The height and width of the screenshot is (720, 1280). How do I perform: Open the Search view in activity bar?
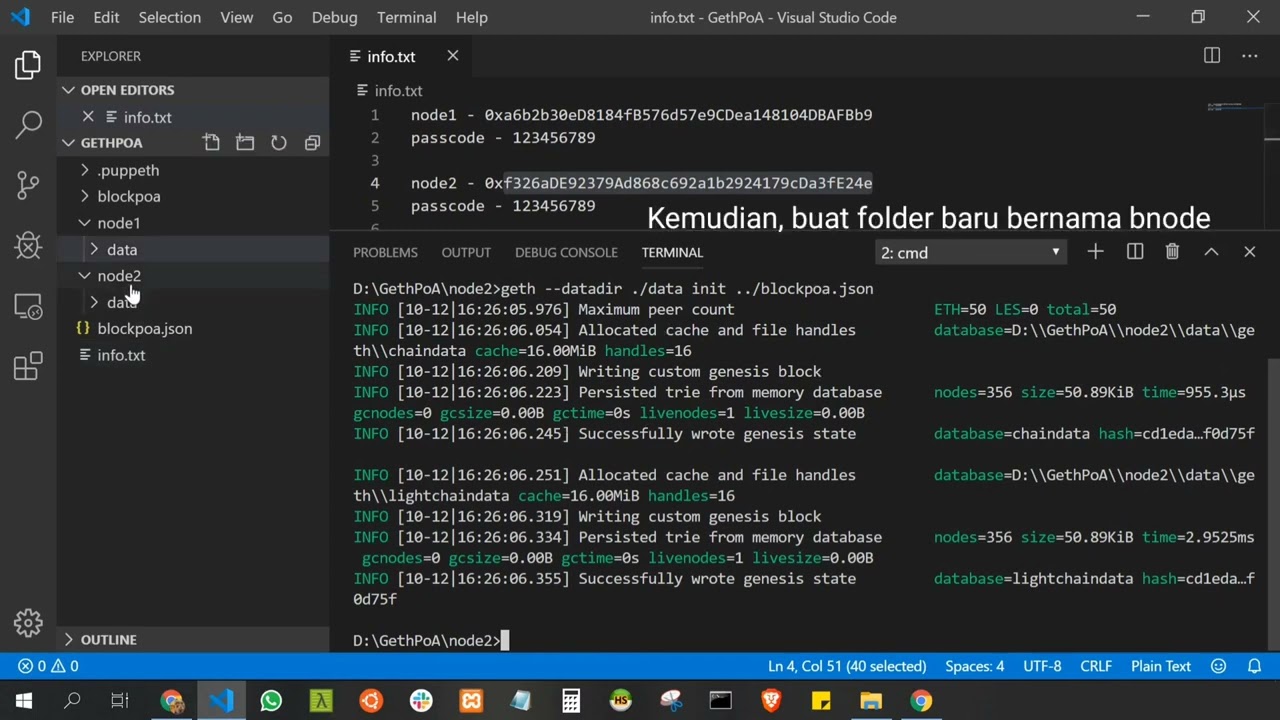point(28,125)
